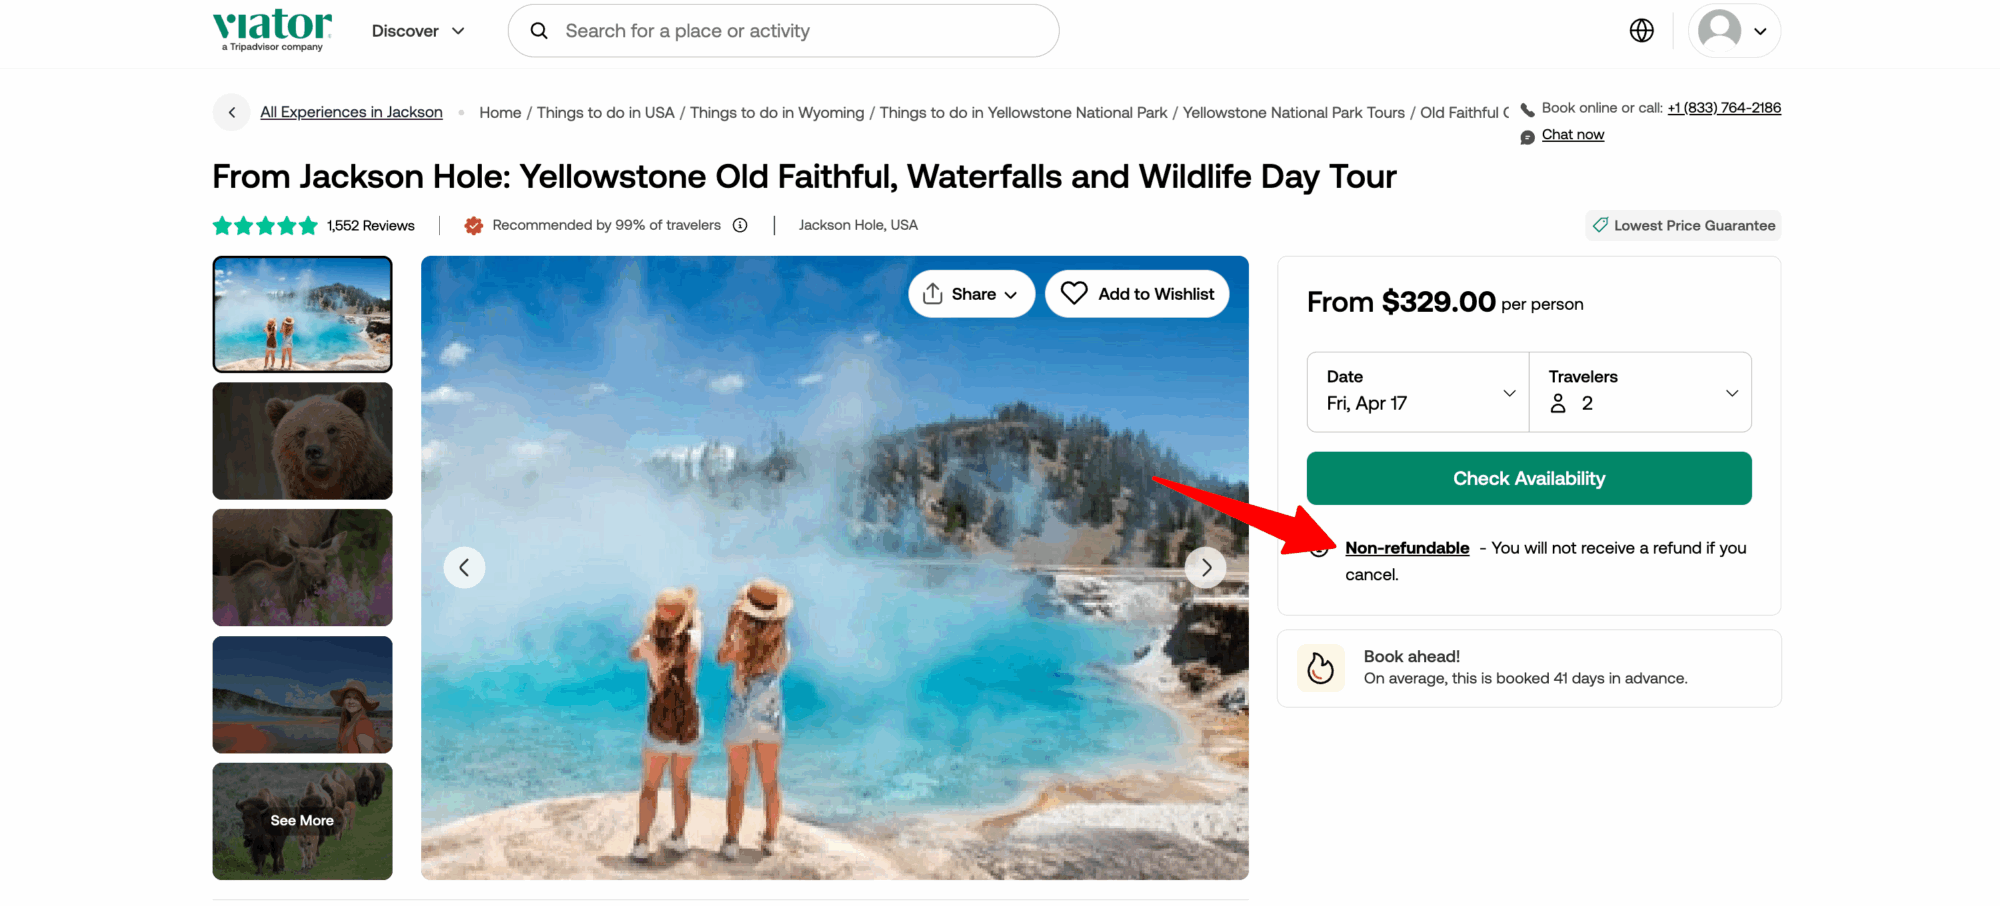
Task: Click the back arrow beside All Experiences
Action: [x=232, y=113]
